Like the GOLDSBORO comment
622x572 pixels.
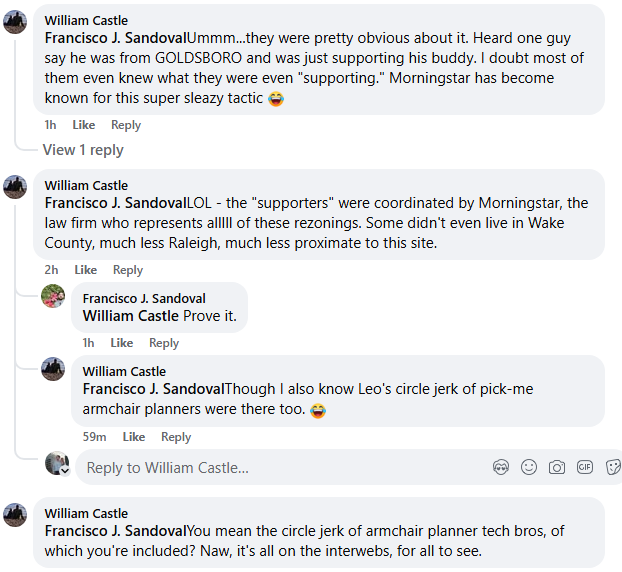[x=84, y=125]
